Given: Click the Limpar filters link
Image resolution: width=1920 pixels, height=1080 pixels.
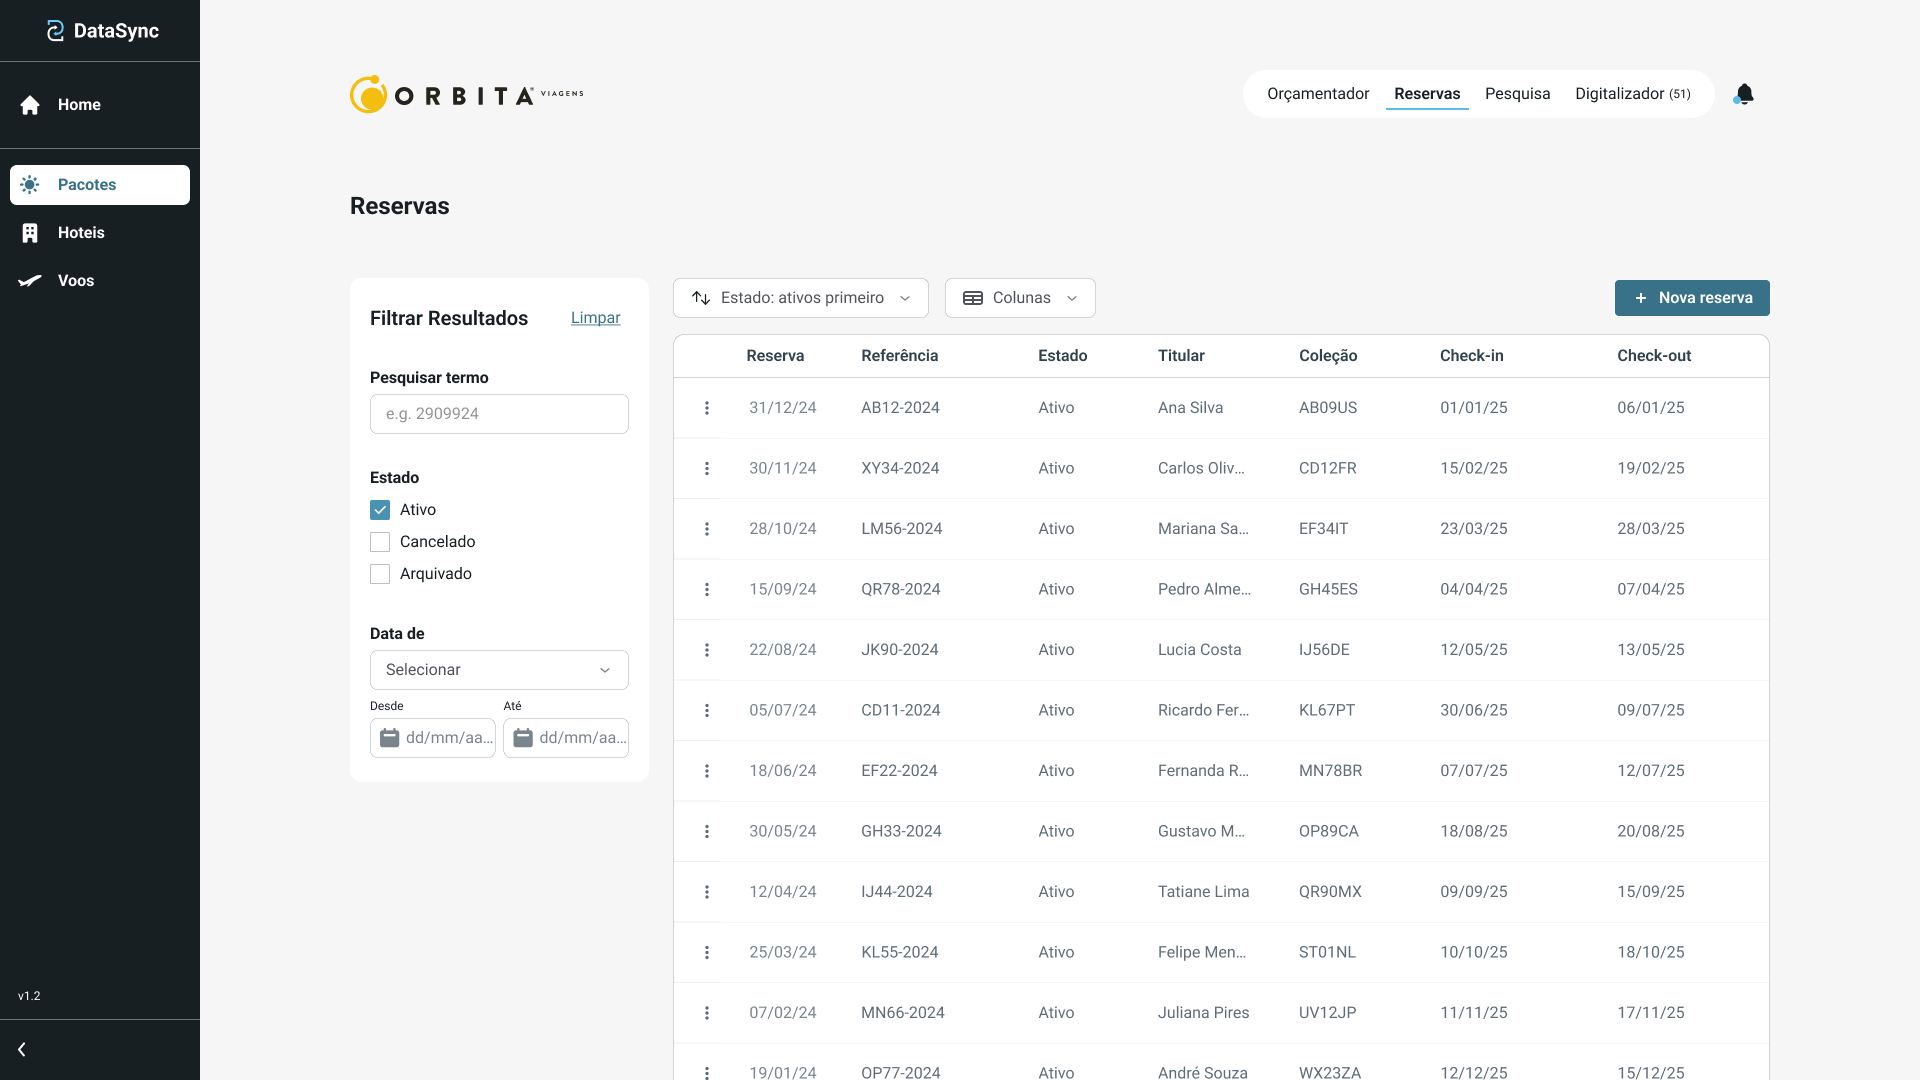Looking at the screenshot, I should point(595,318).
